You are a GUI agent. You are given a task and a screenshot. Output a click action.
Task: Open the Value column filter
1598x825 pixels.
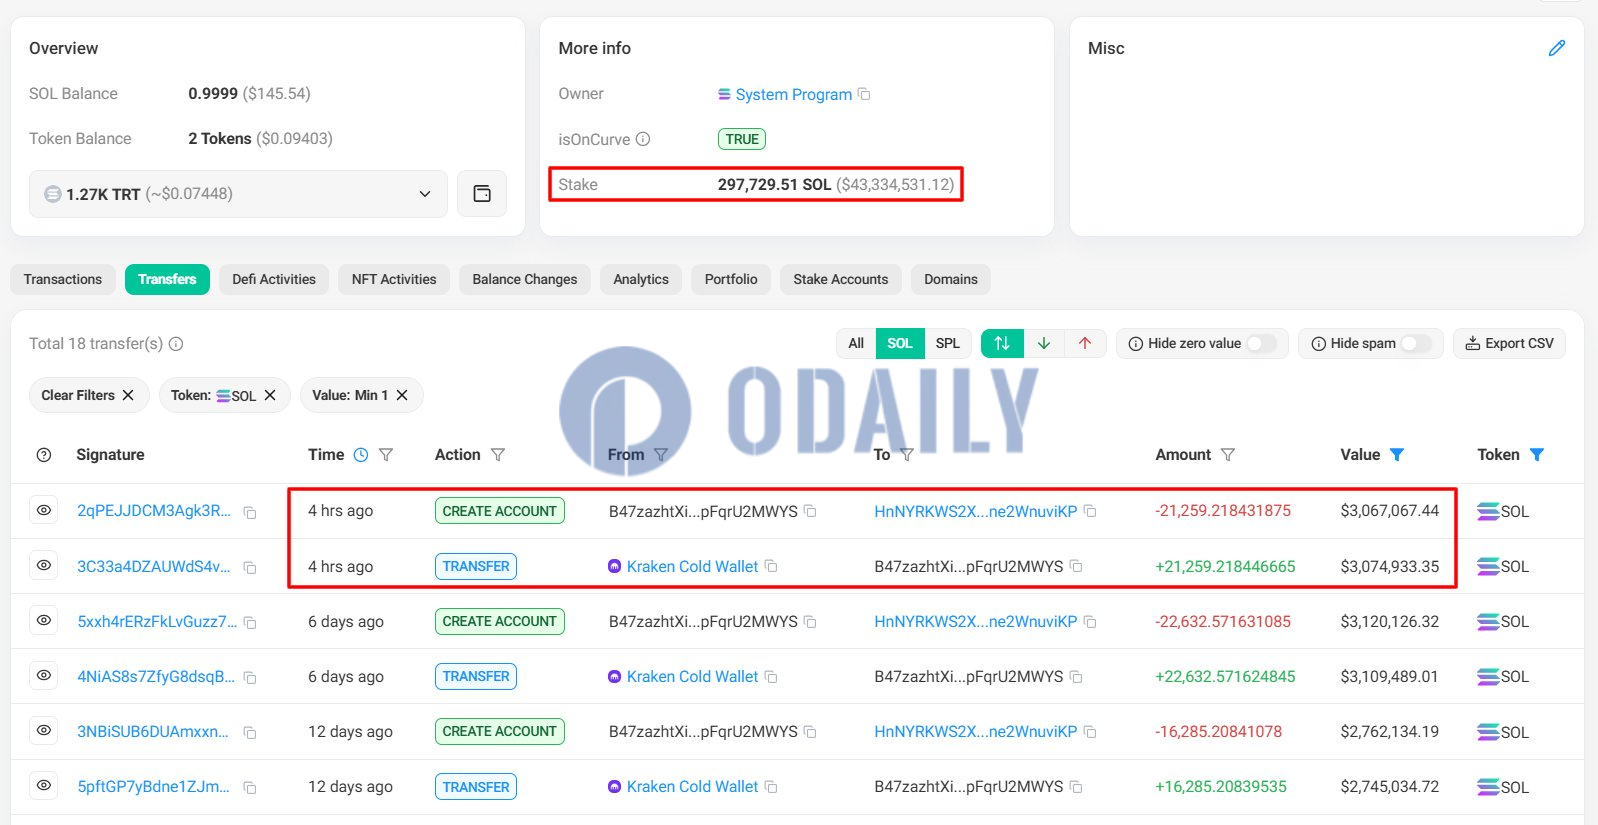(1397, 455)
